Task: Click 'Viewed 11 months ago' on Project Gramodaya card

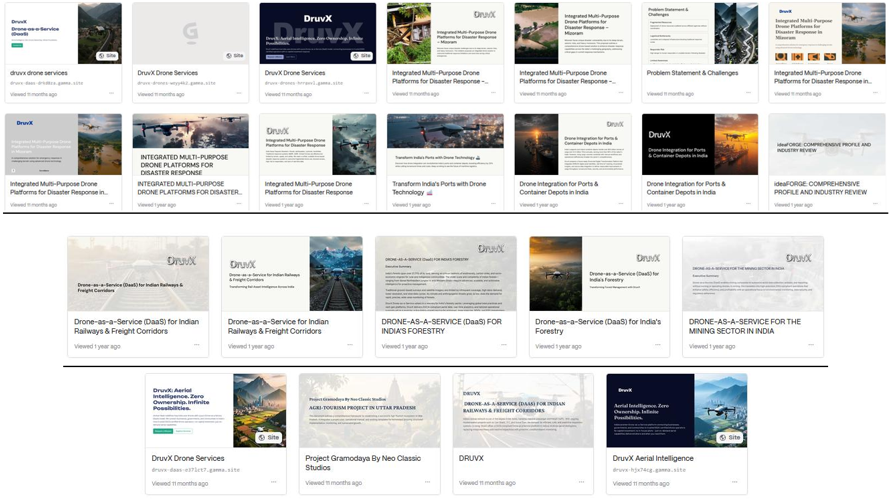Action: tap(333, 483)
